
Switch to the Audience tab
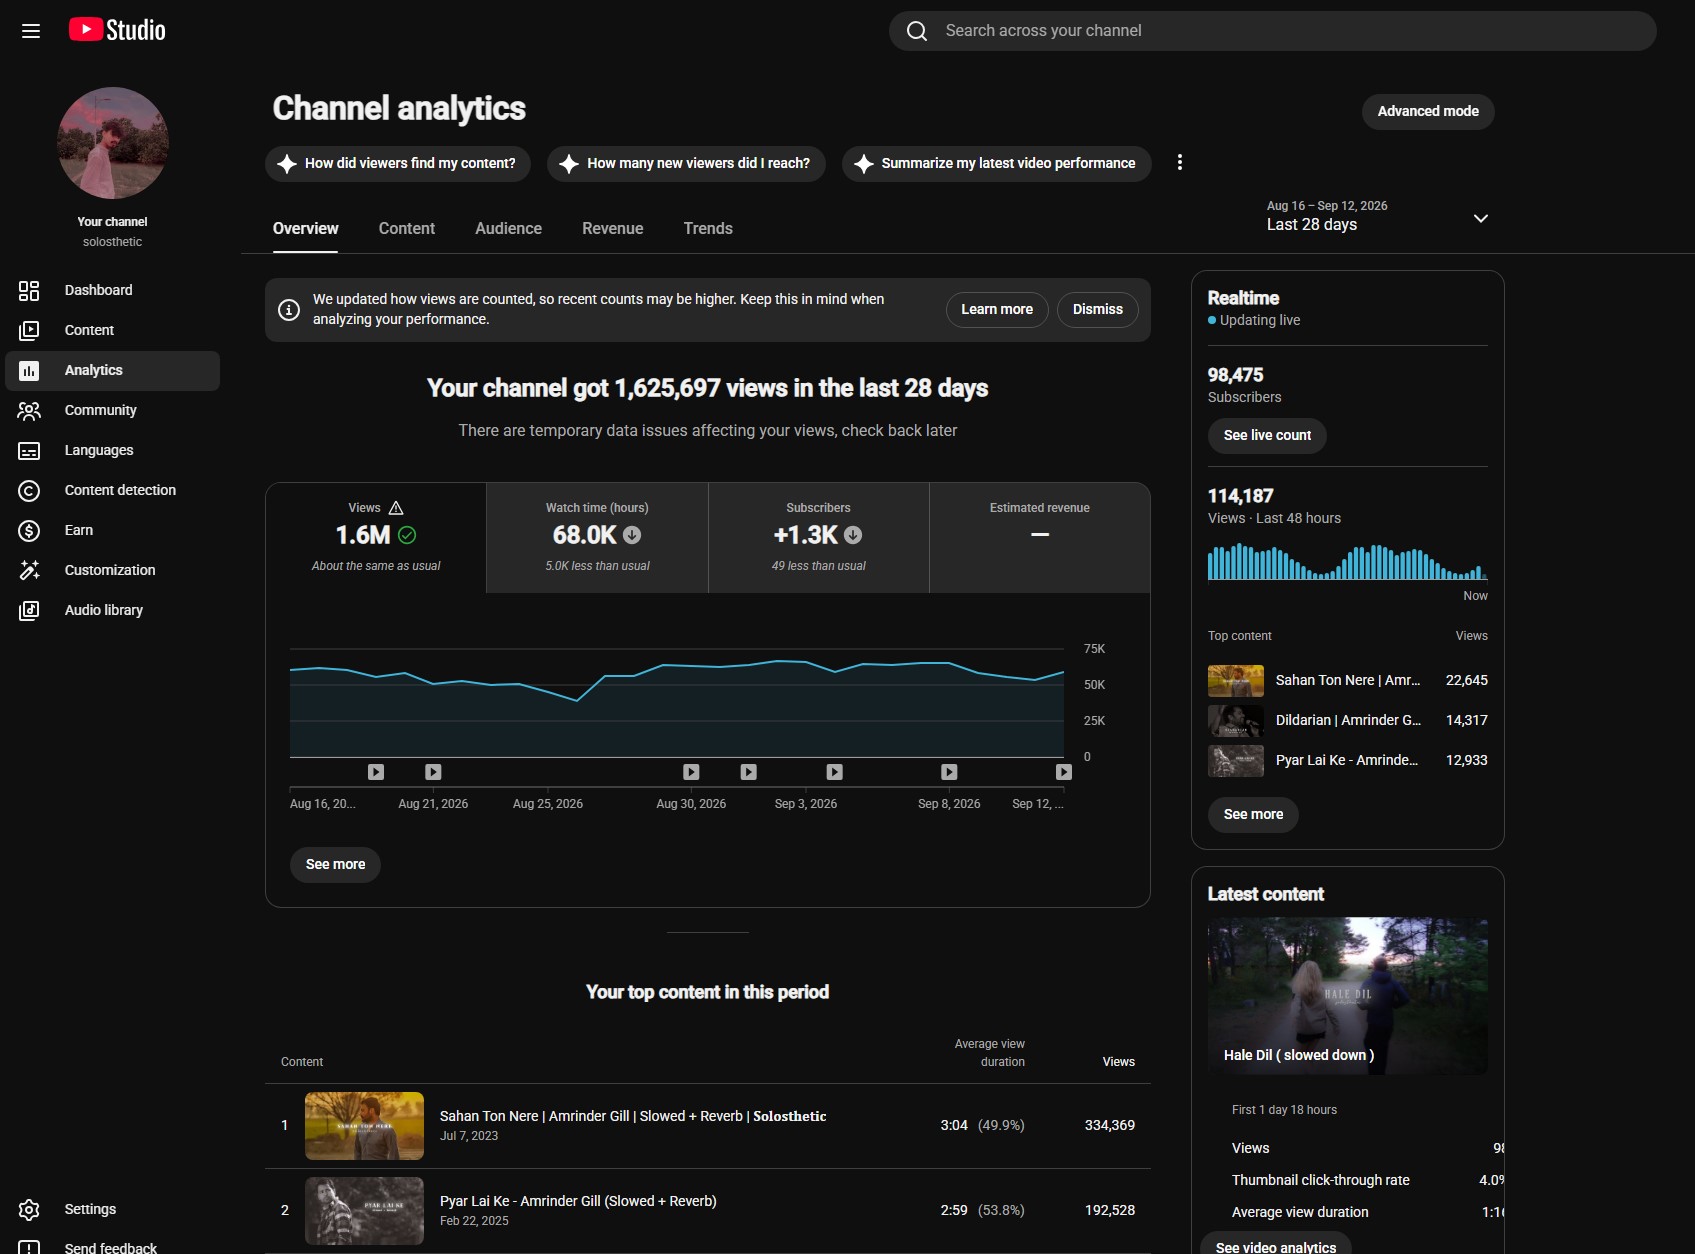pos(508,229)
